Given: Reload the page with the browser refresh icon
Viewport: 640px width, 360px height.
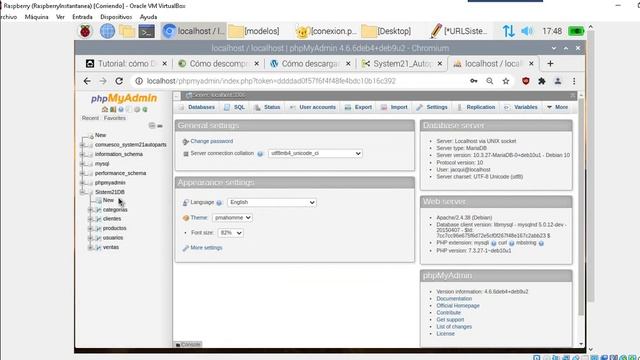Looking at the screenshot, I should [x=119, y=81].
